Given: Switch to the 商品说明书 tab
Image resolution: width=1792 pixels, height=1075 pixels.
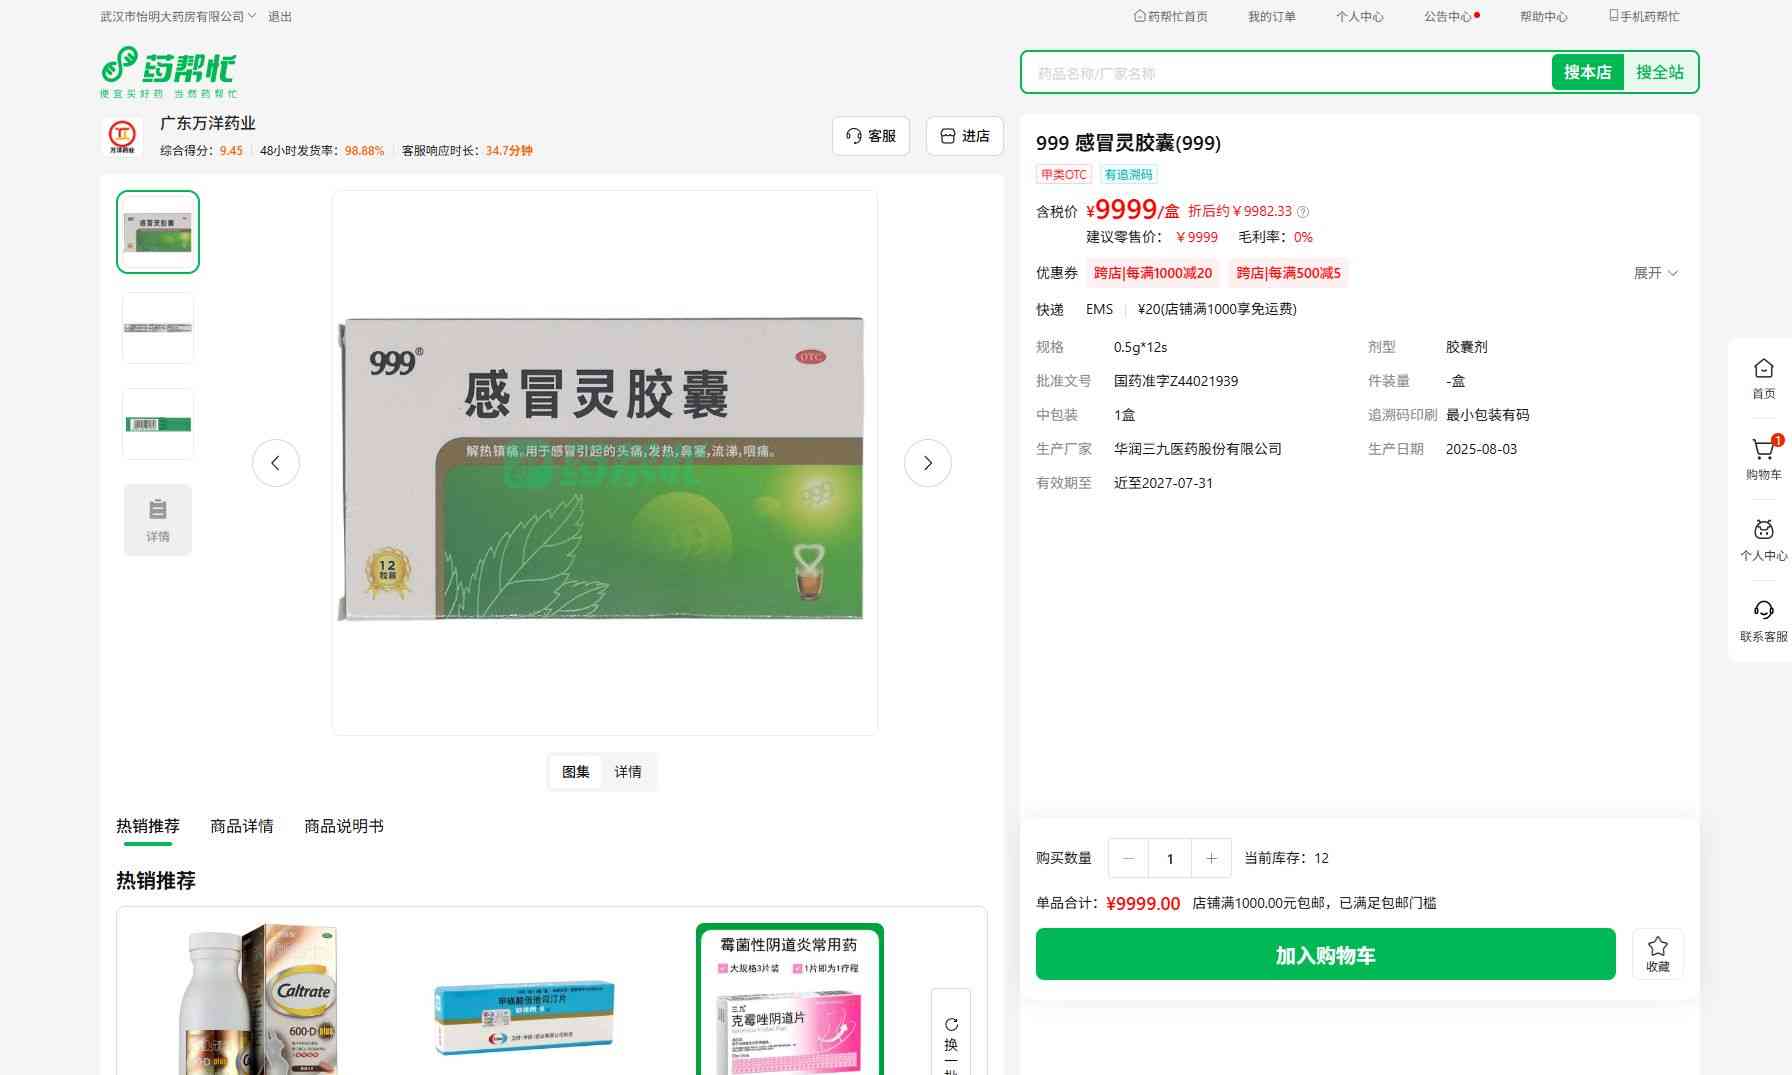Looking at the screenshot, I should pos(343,826).
